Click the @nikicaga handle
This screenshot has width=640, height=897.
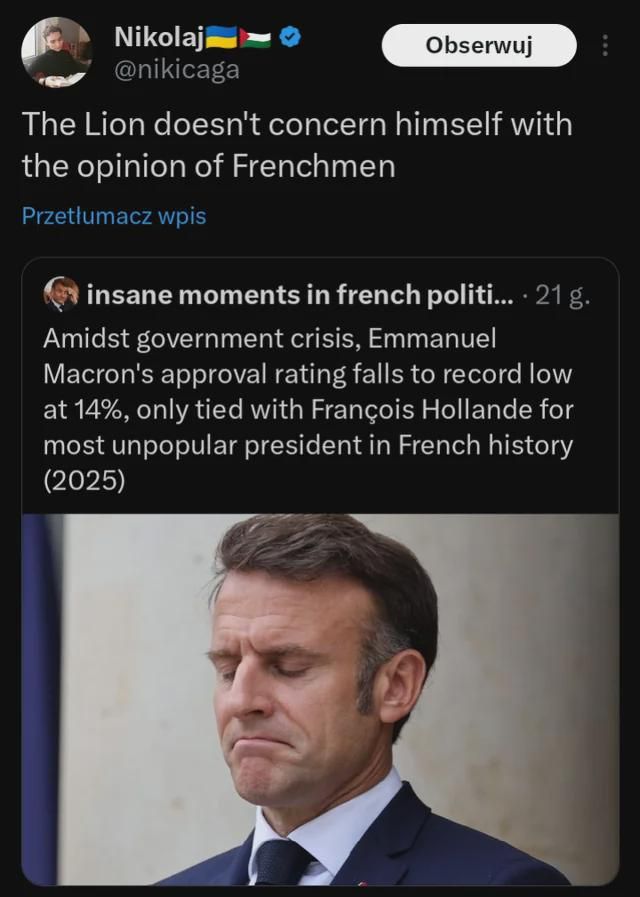tap(177, 71)
